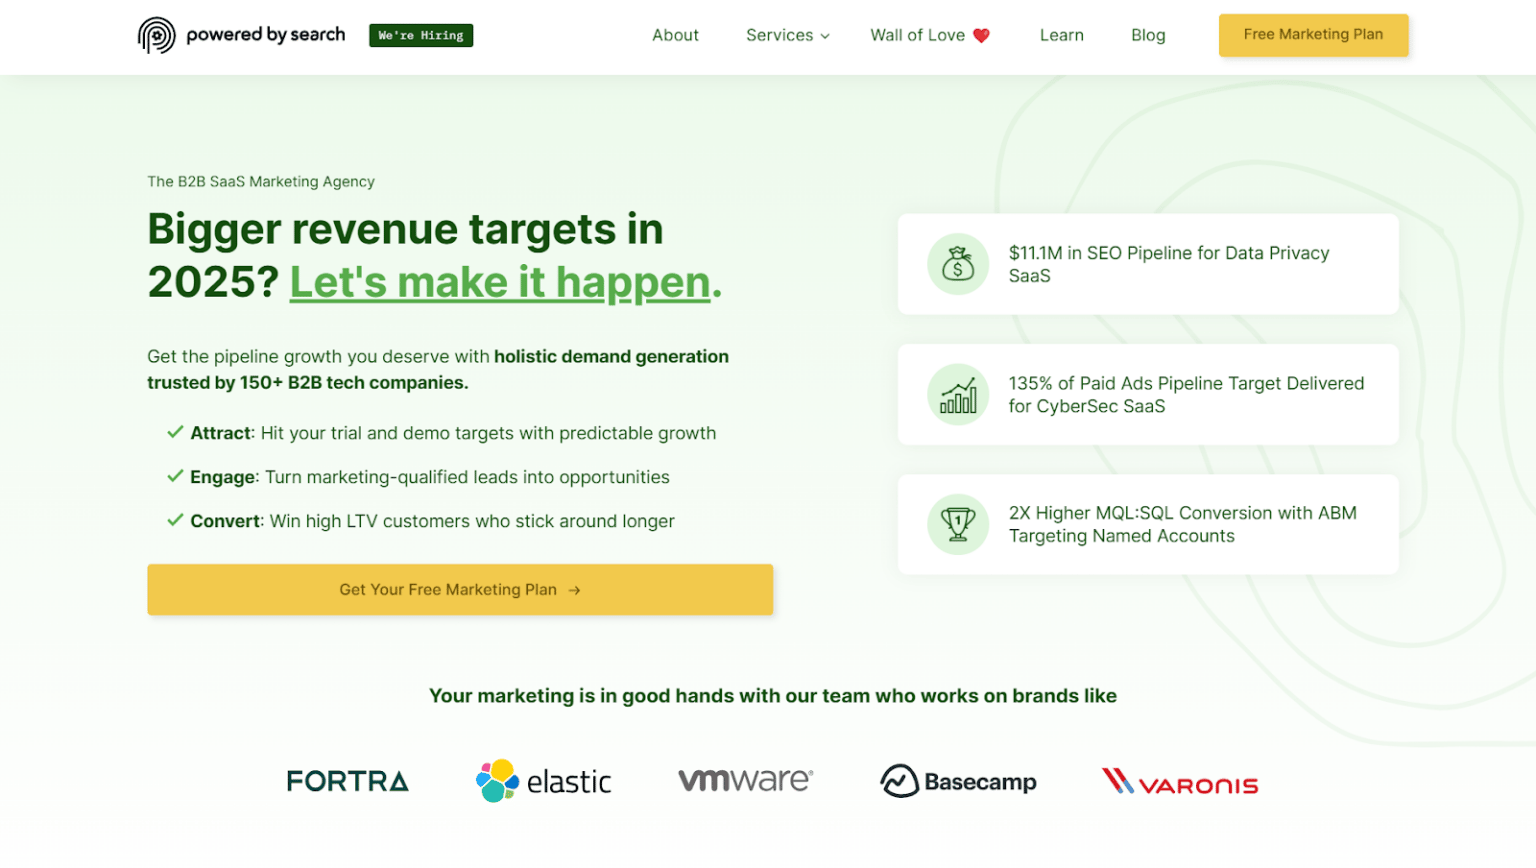Expand the Services dropdown menu
The height and width of the screenshot is (868, 1536).
[787, 35]
